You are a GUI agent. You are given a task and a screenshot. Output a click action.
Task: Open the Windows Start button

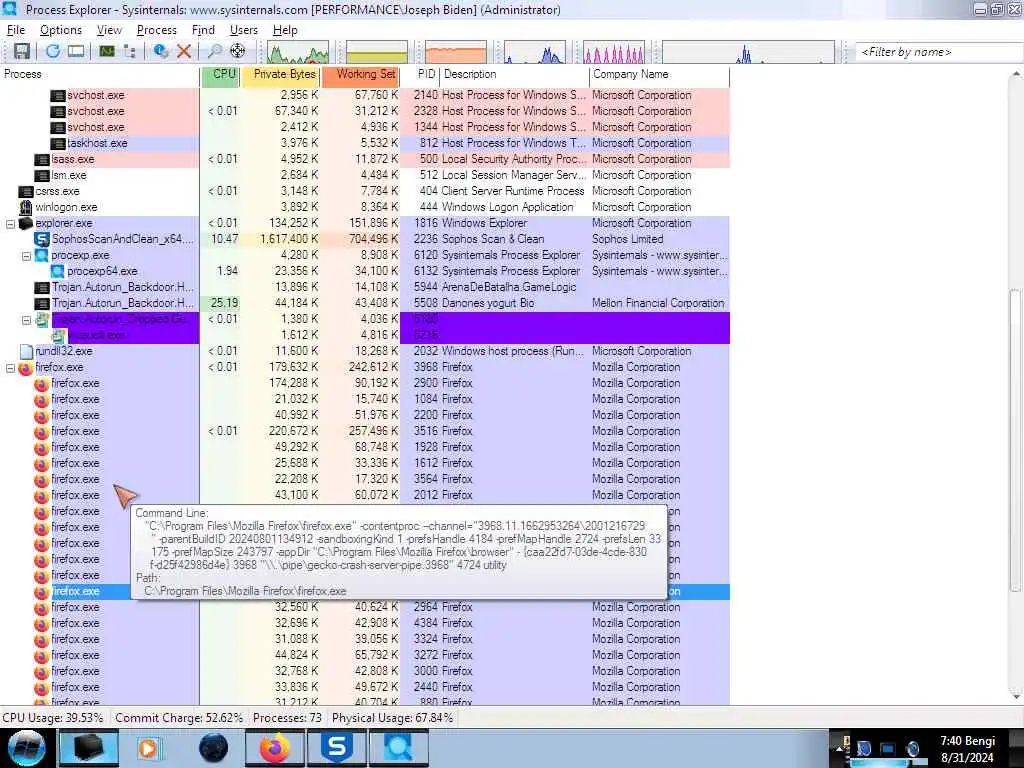[x=27, y=748]
